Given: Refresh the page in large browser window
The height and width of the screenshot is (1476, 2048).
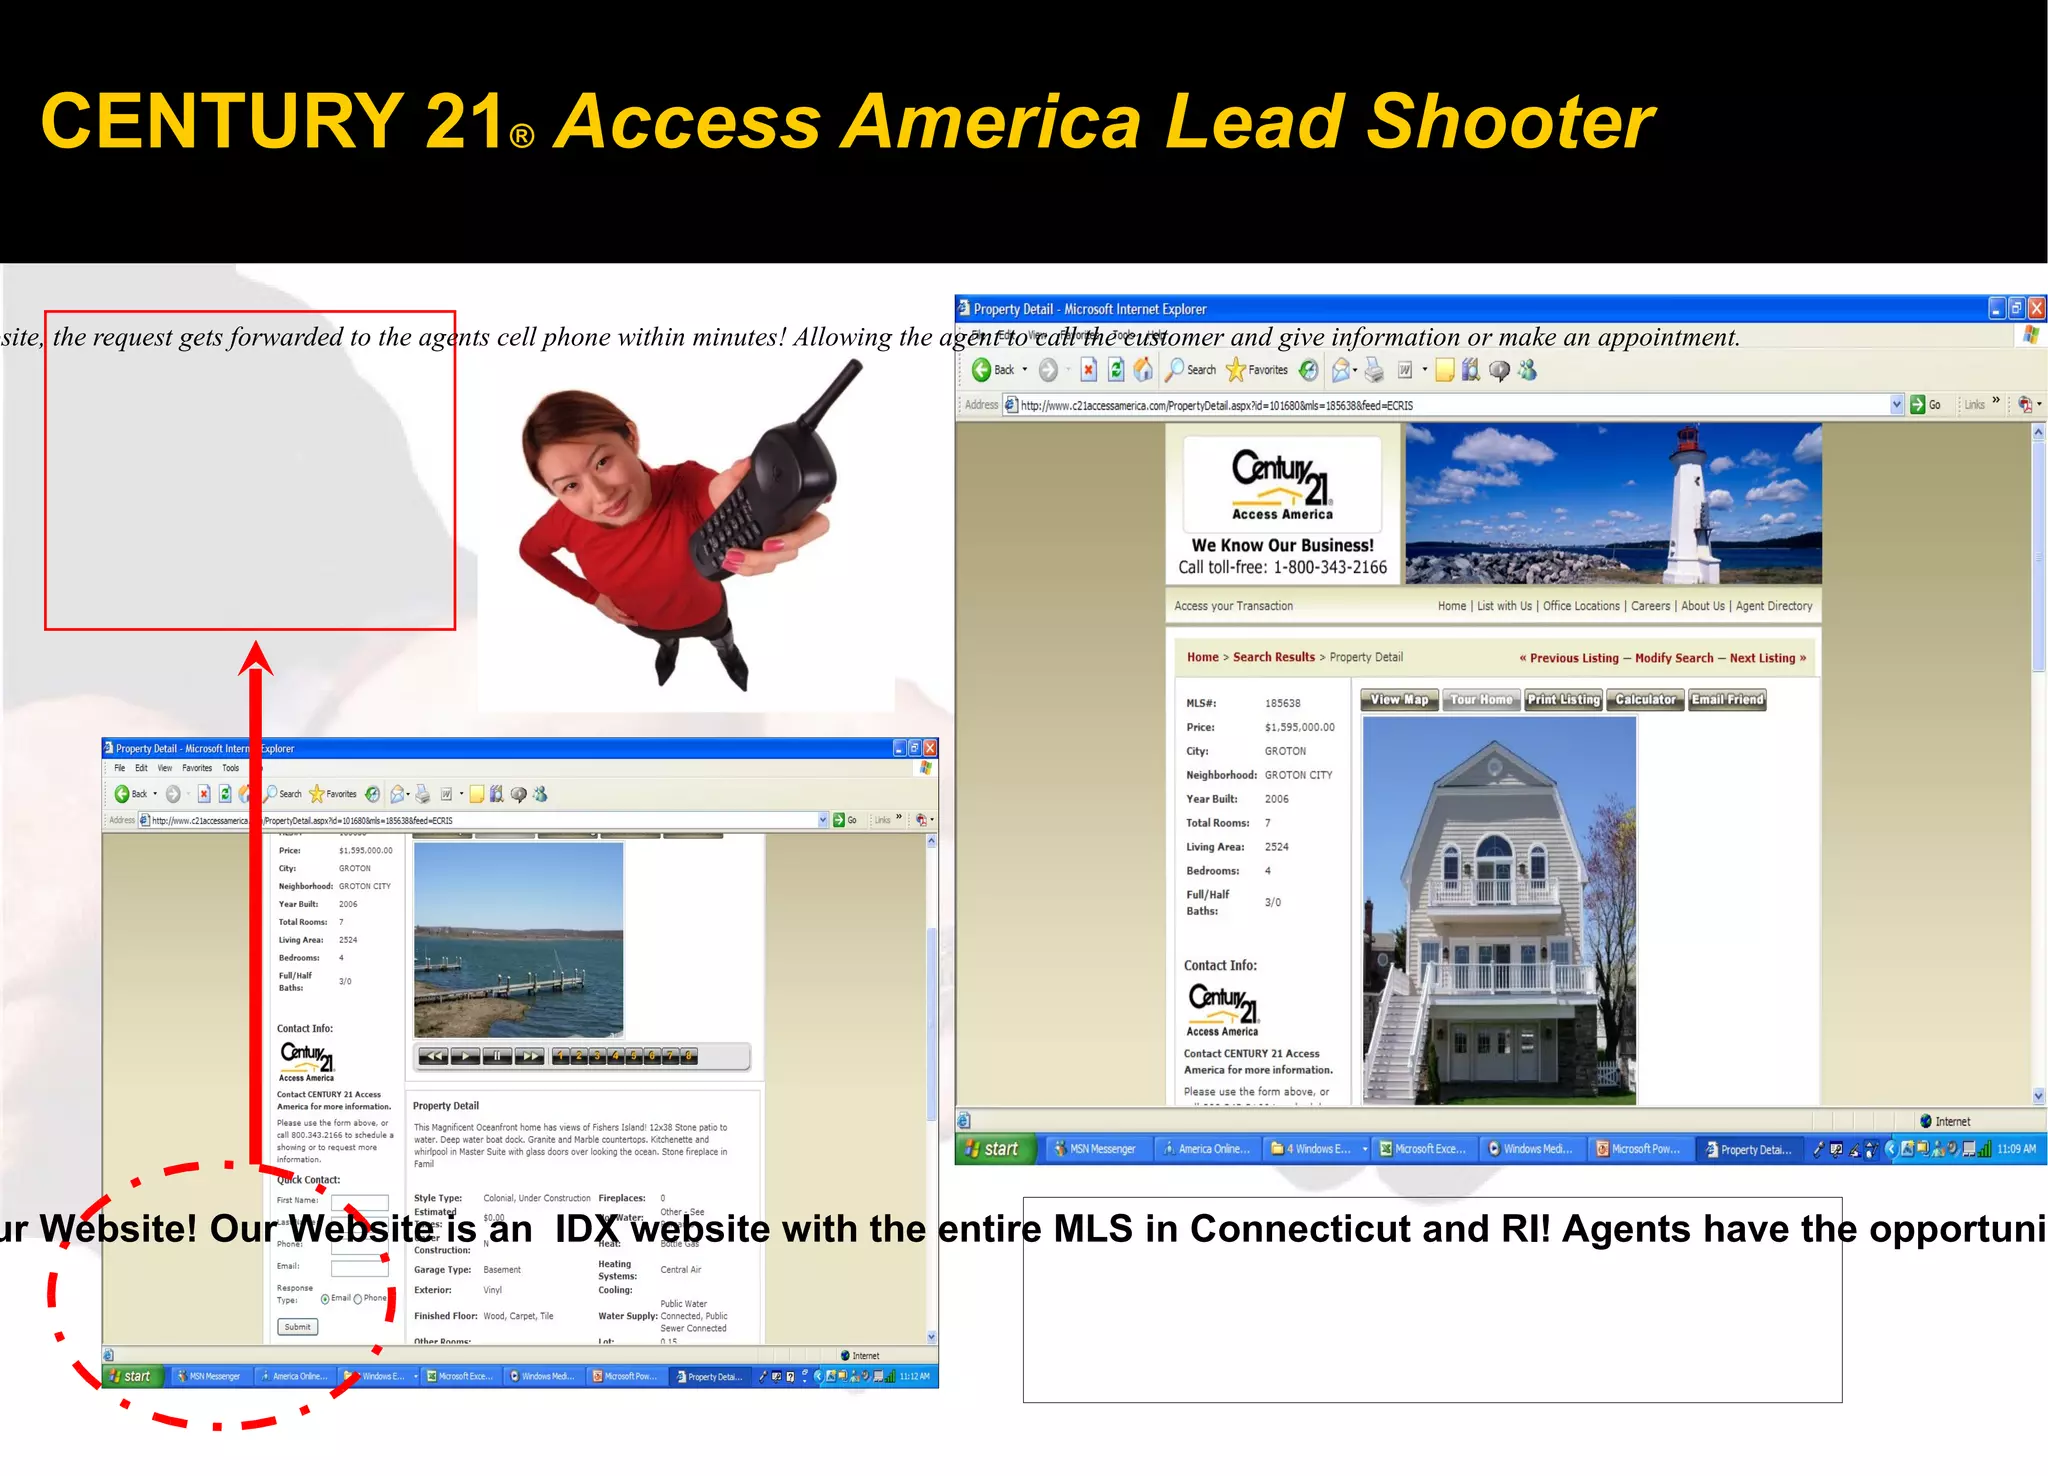Looking at the screenshot, I should click(x=1116, y=370).
